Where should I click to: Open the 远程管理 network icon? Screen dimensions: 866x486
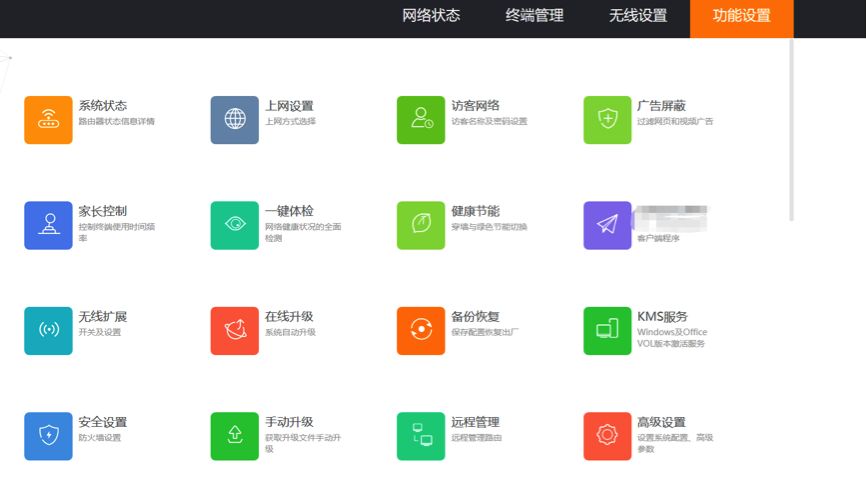click(421, 436)
